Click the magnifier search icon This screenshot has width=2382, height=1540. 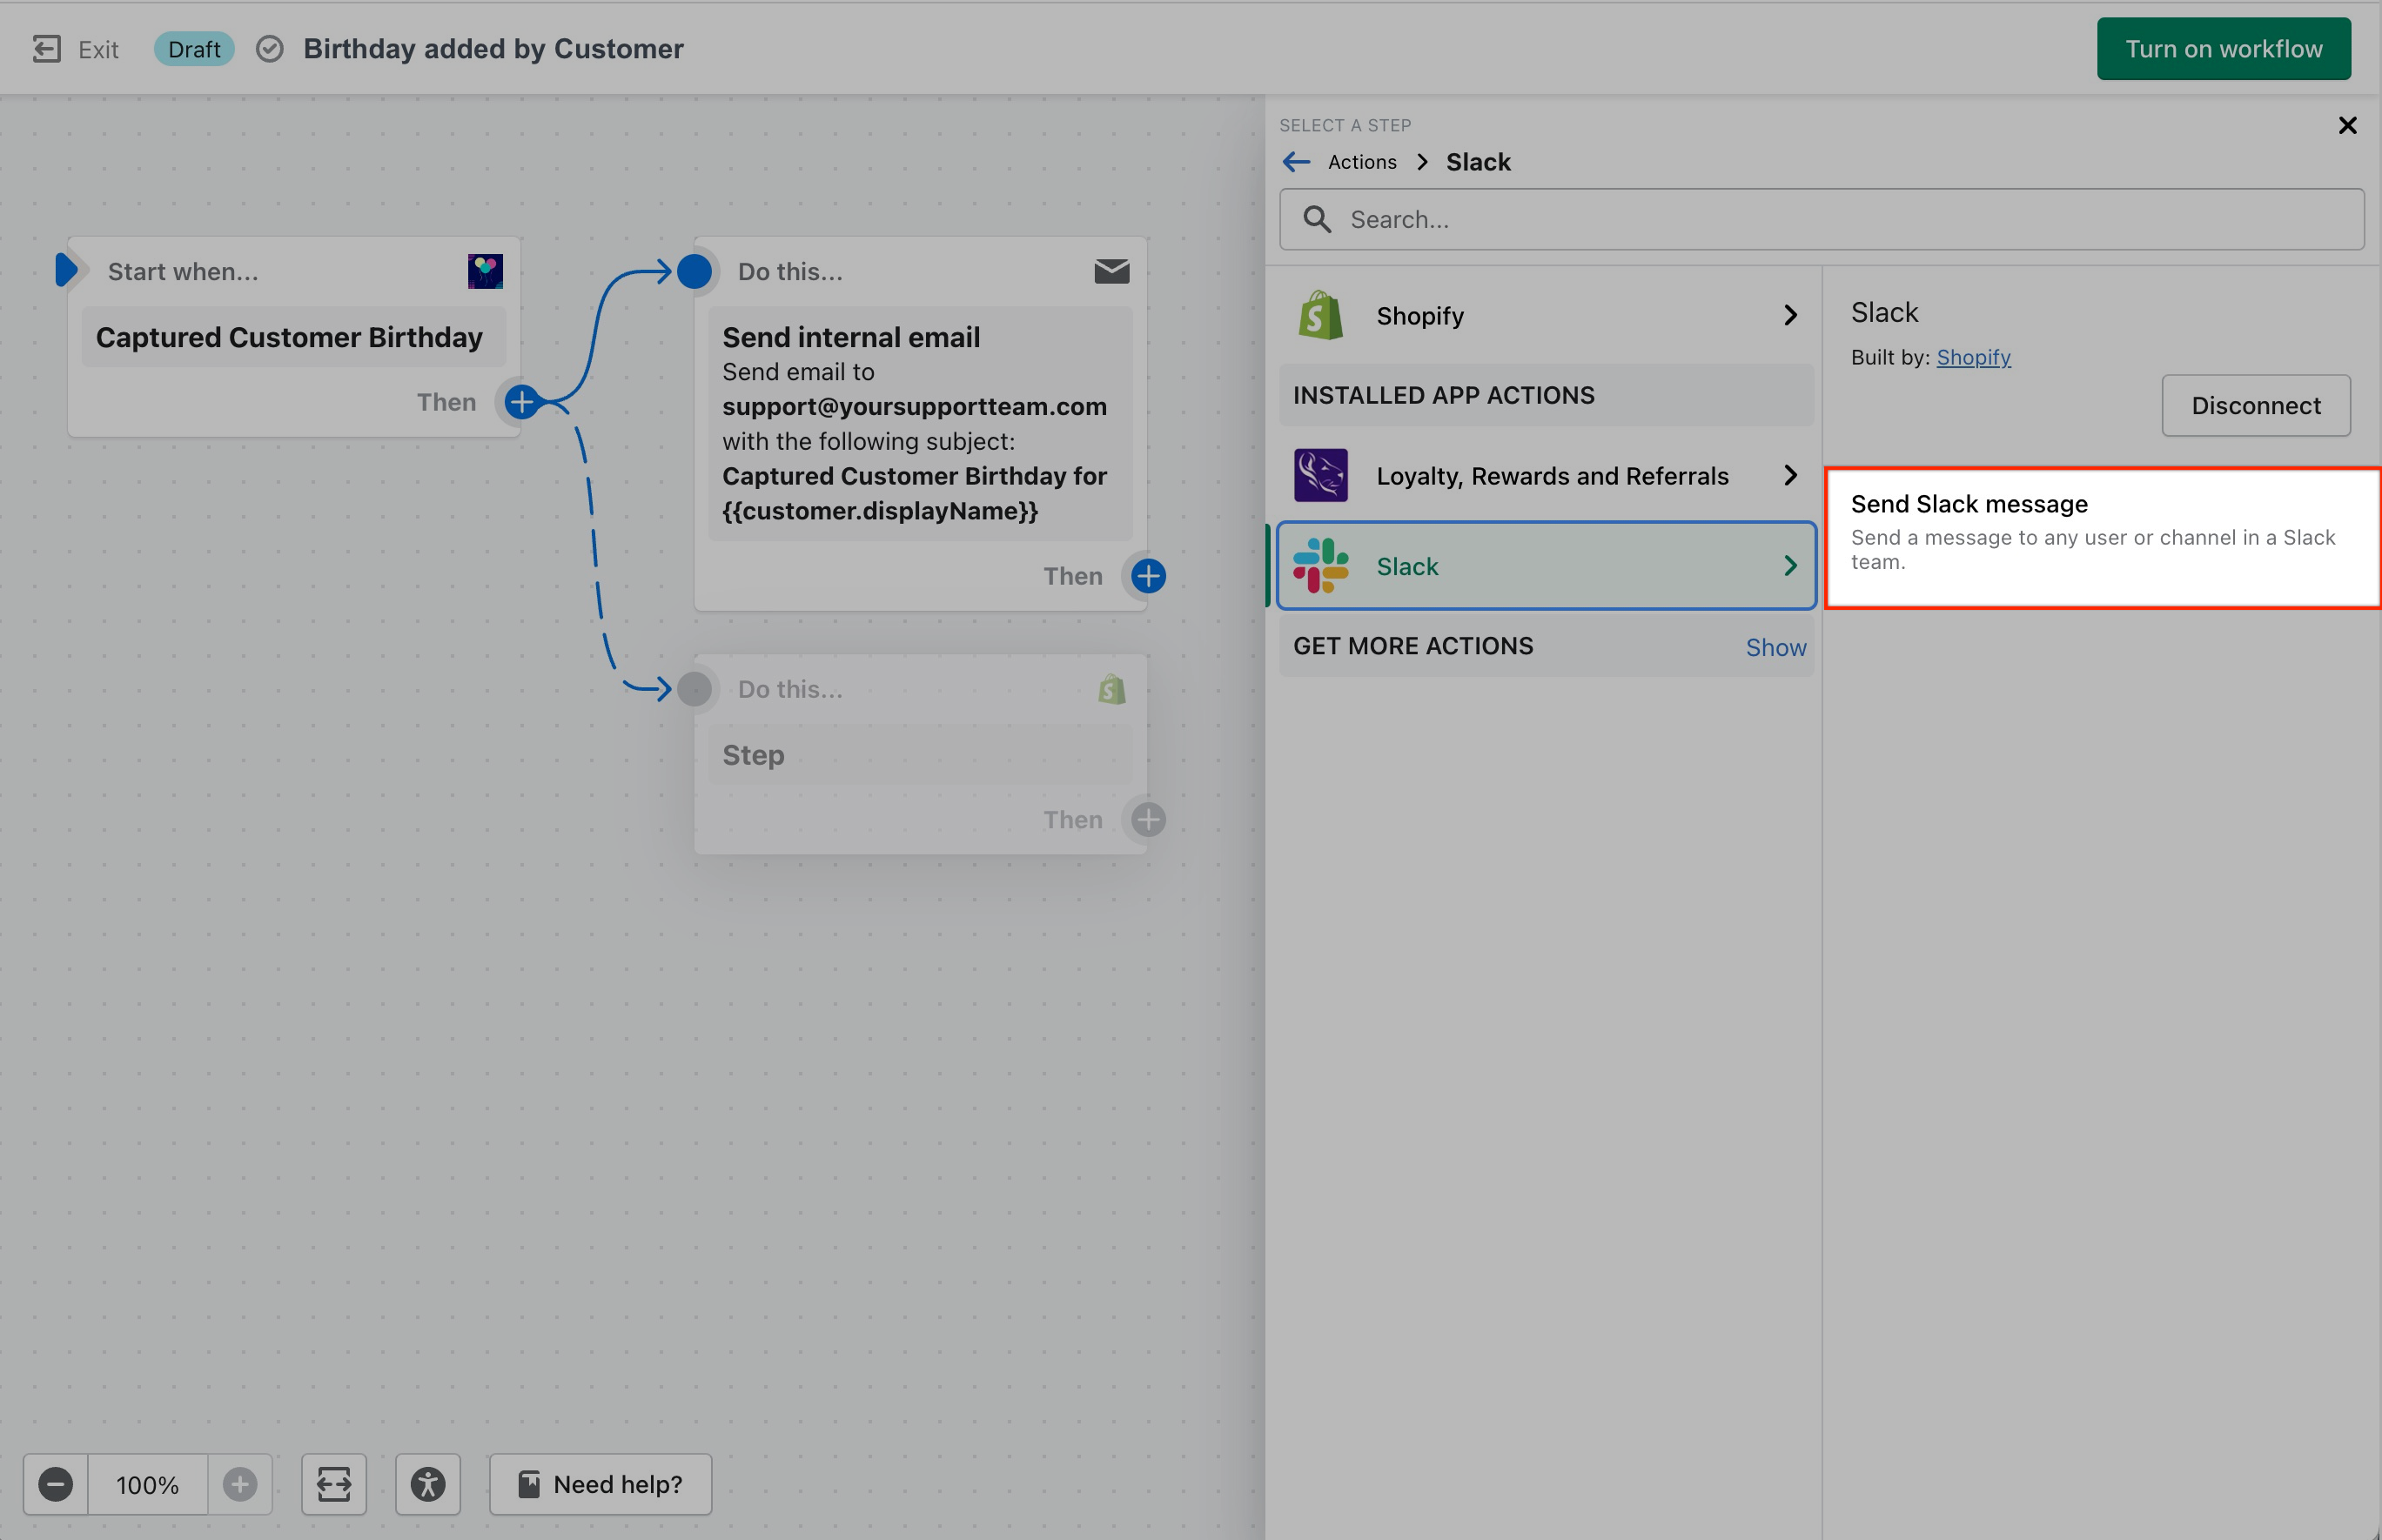pyautogui.click(x=1317, y=219)
